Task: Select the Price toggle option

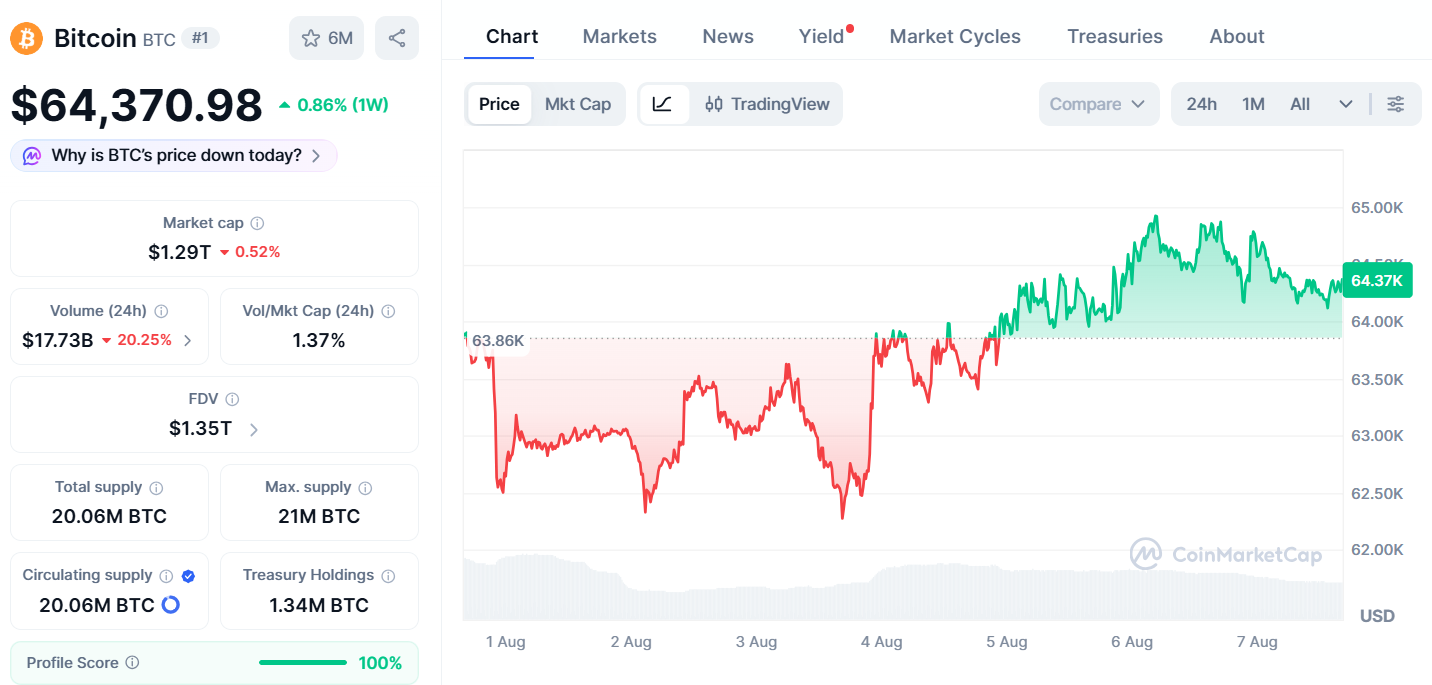Action: [x=499, y=104]
